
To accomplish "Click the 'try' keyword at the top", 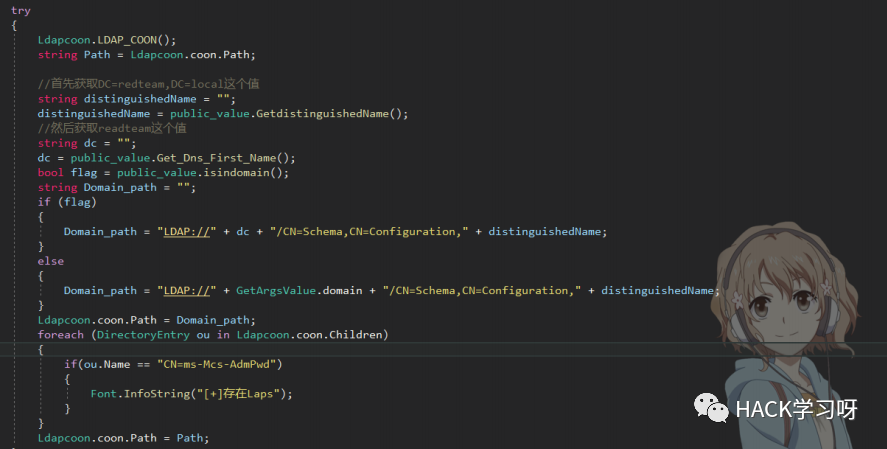I will click(x=21, y=11).
